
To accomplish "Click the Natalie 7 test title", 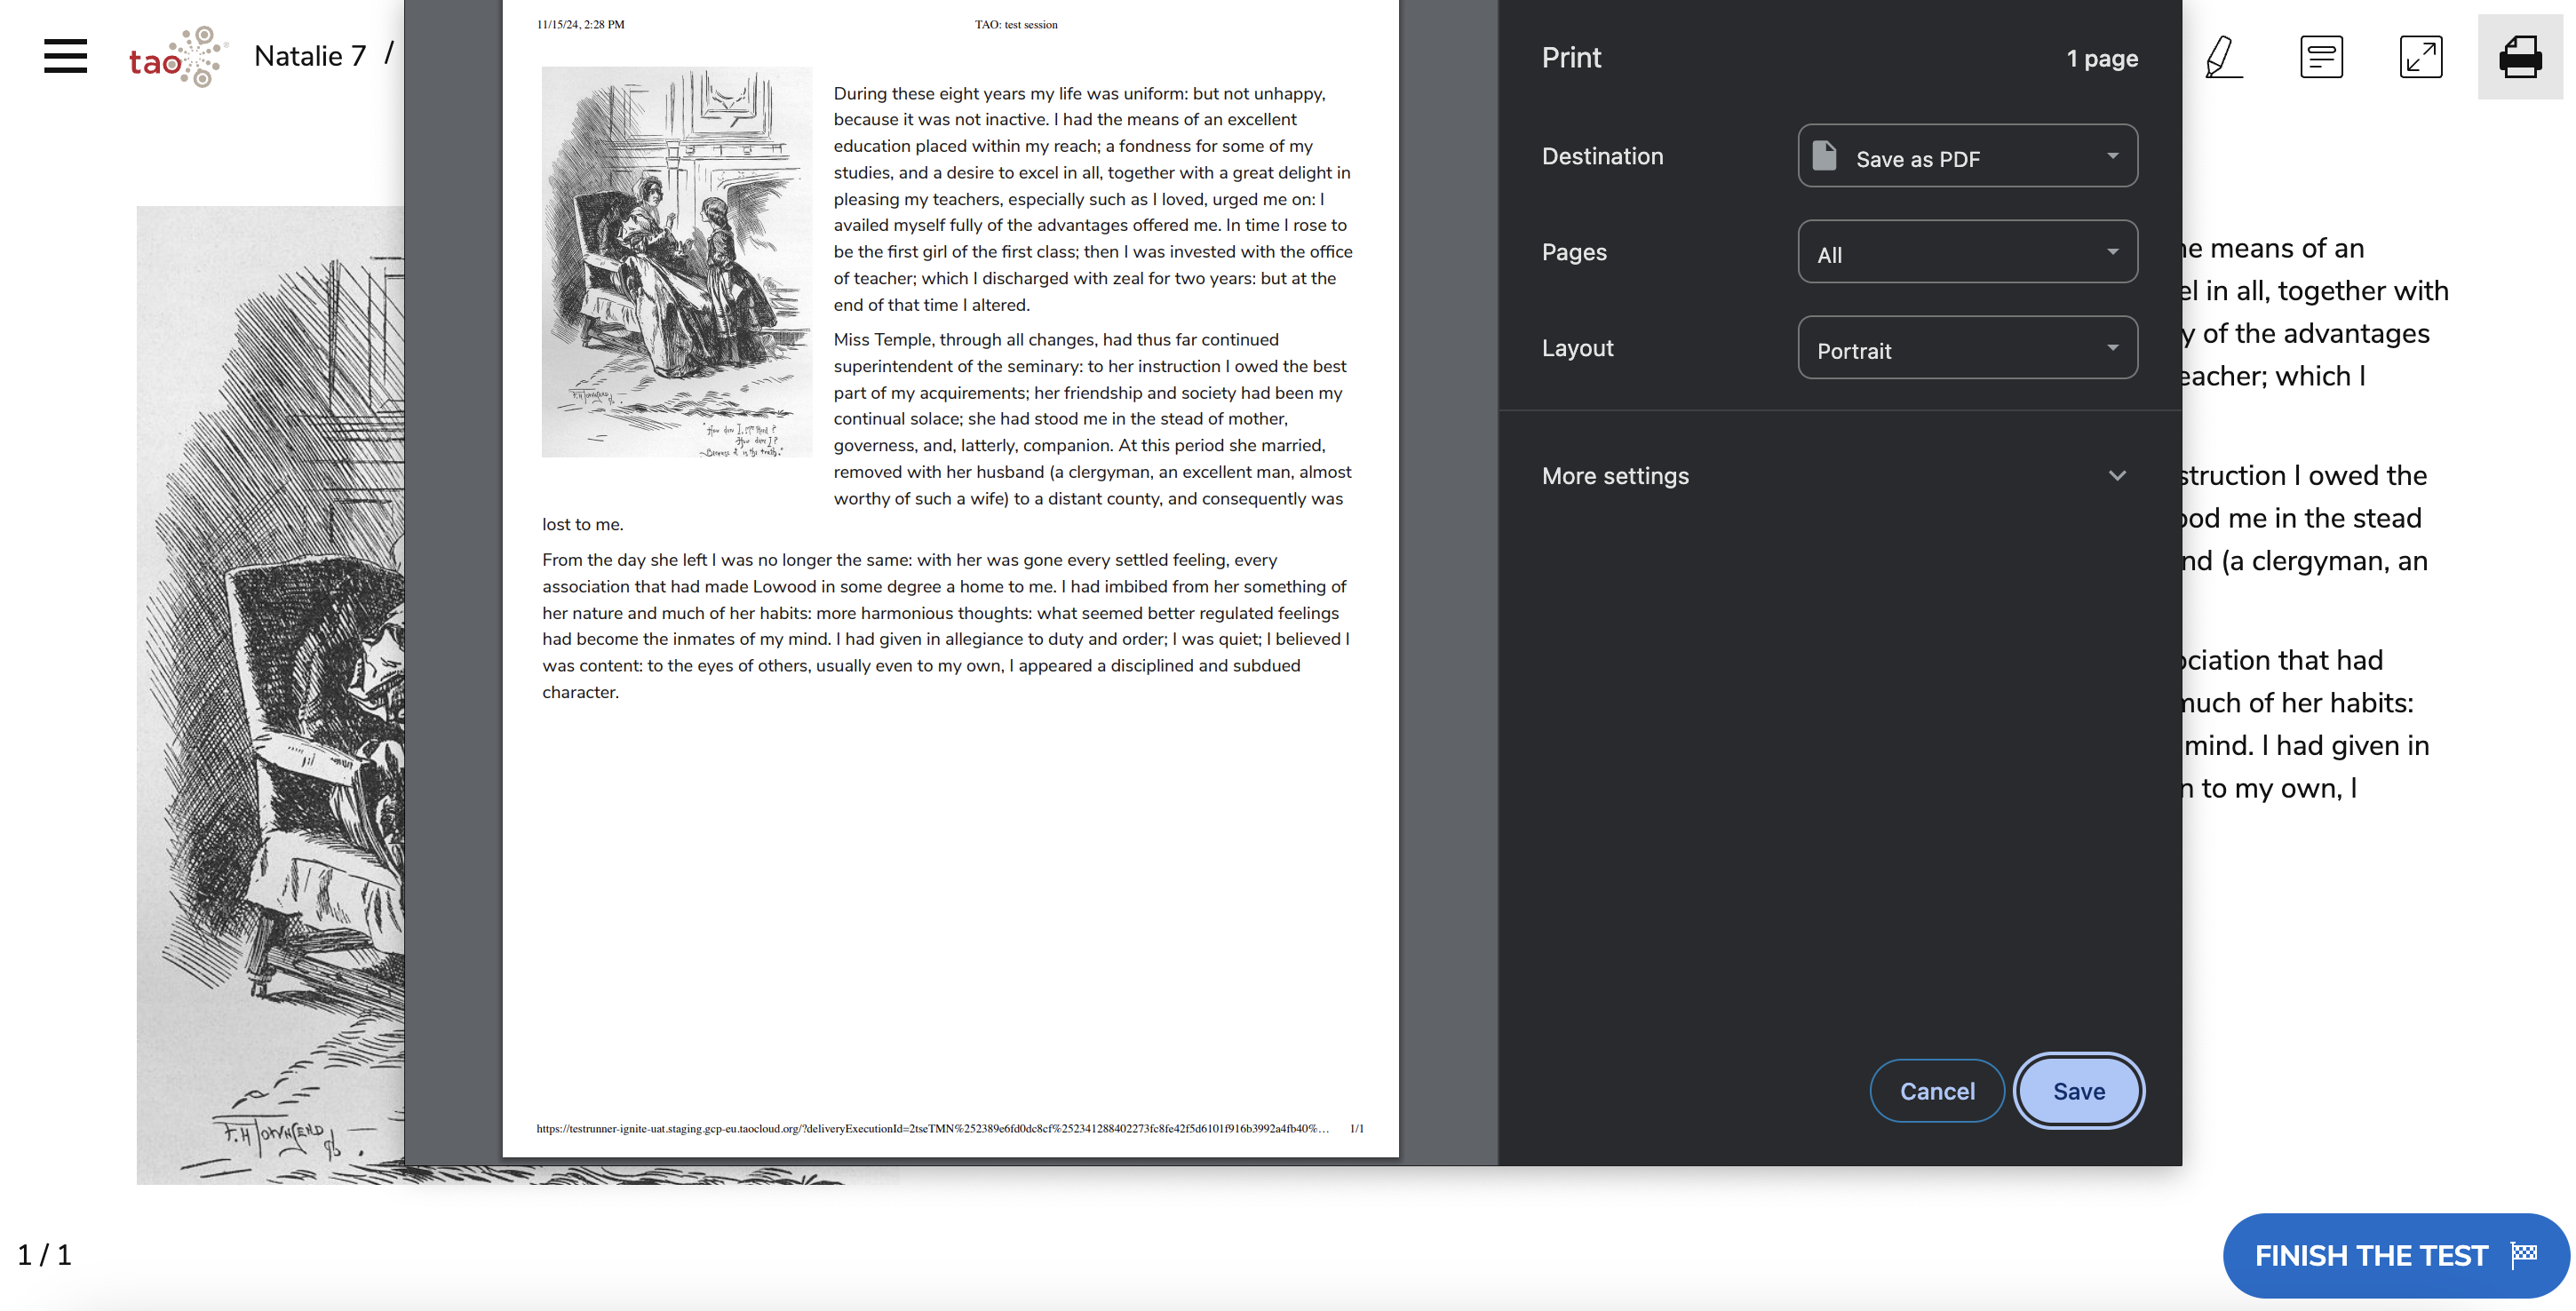I will [x=310, y=56].
